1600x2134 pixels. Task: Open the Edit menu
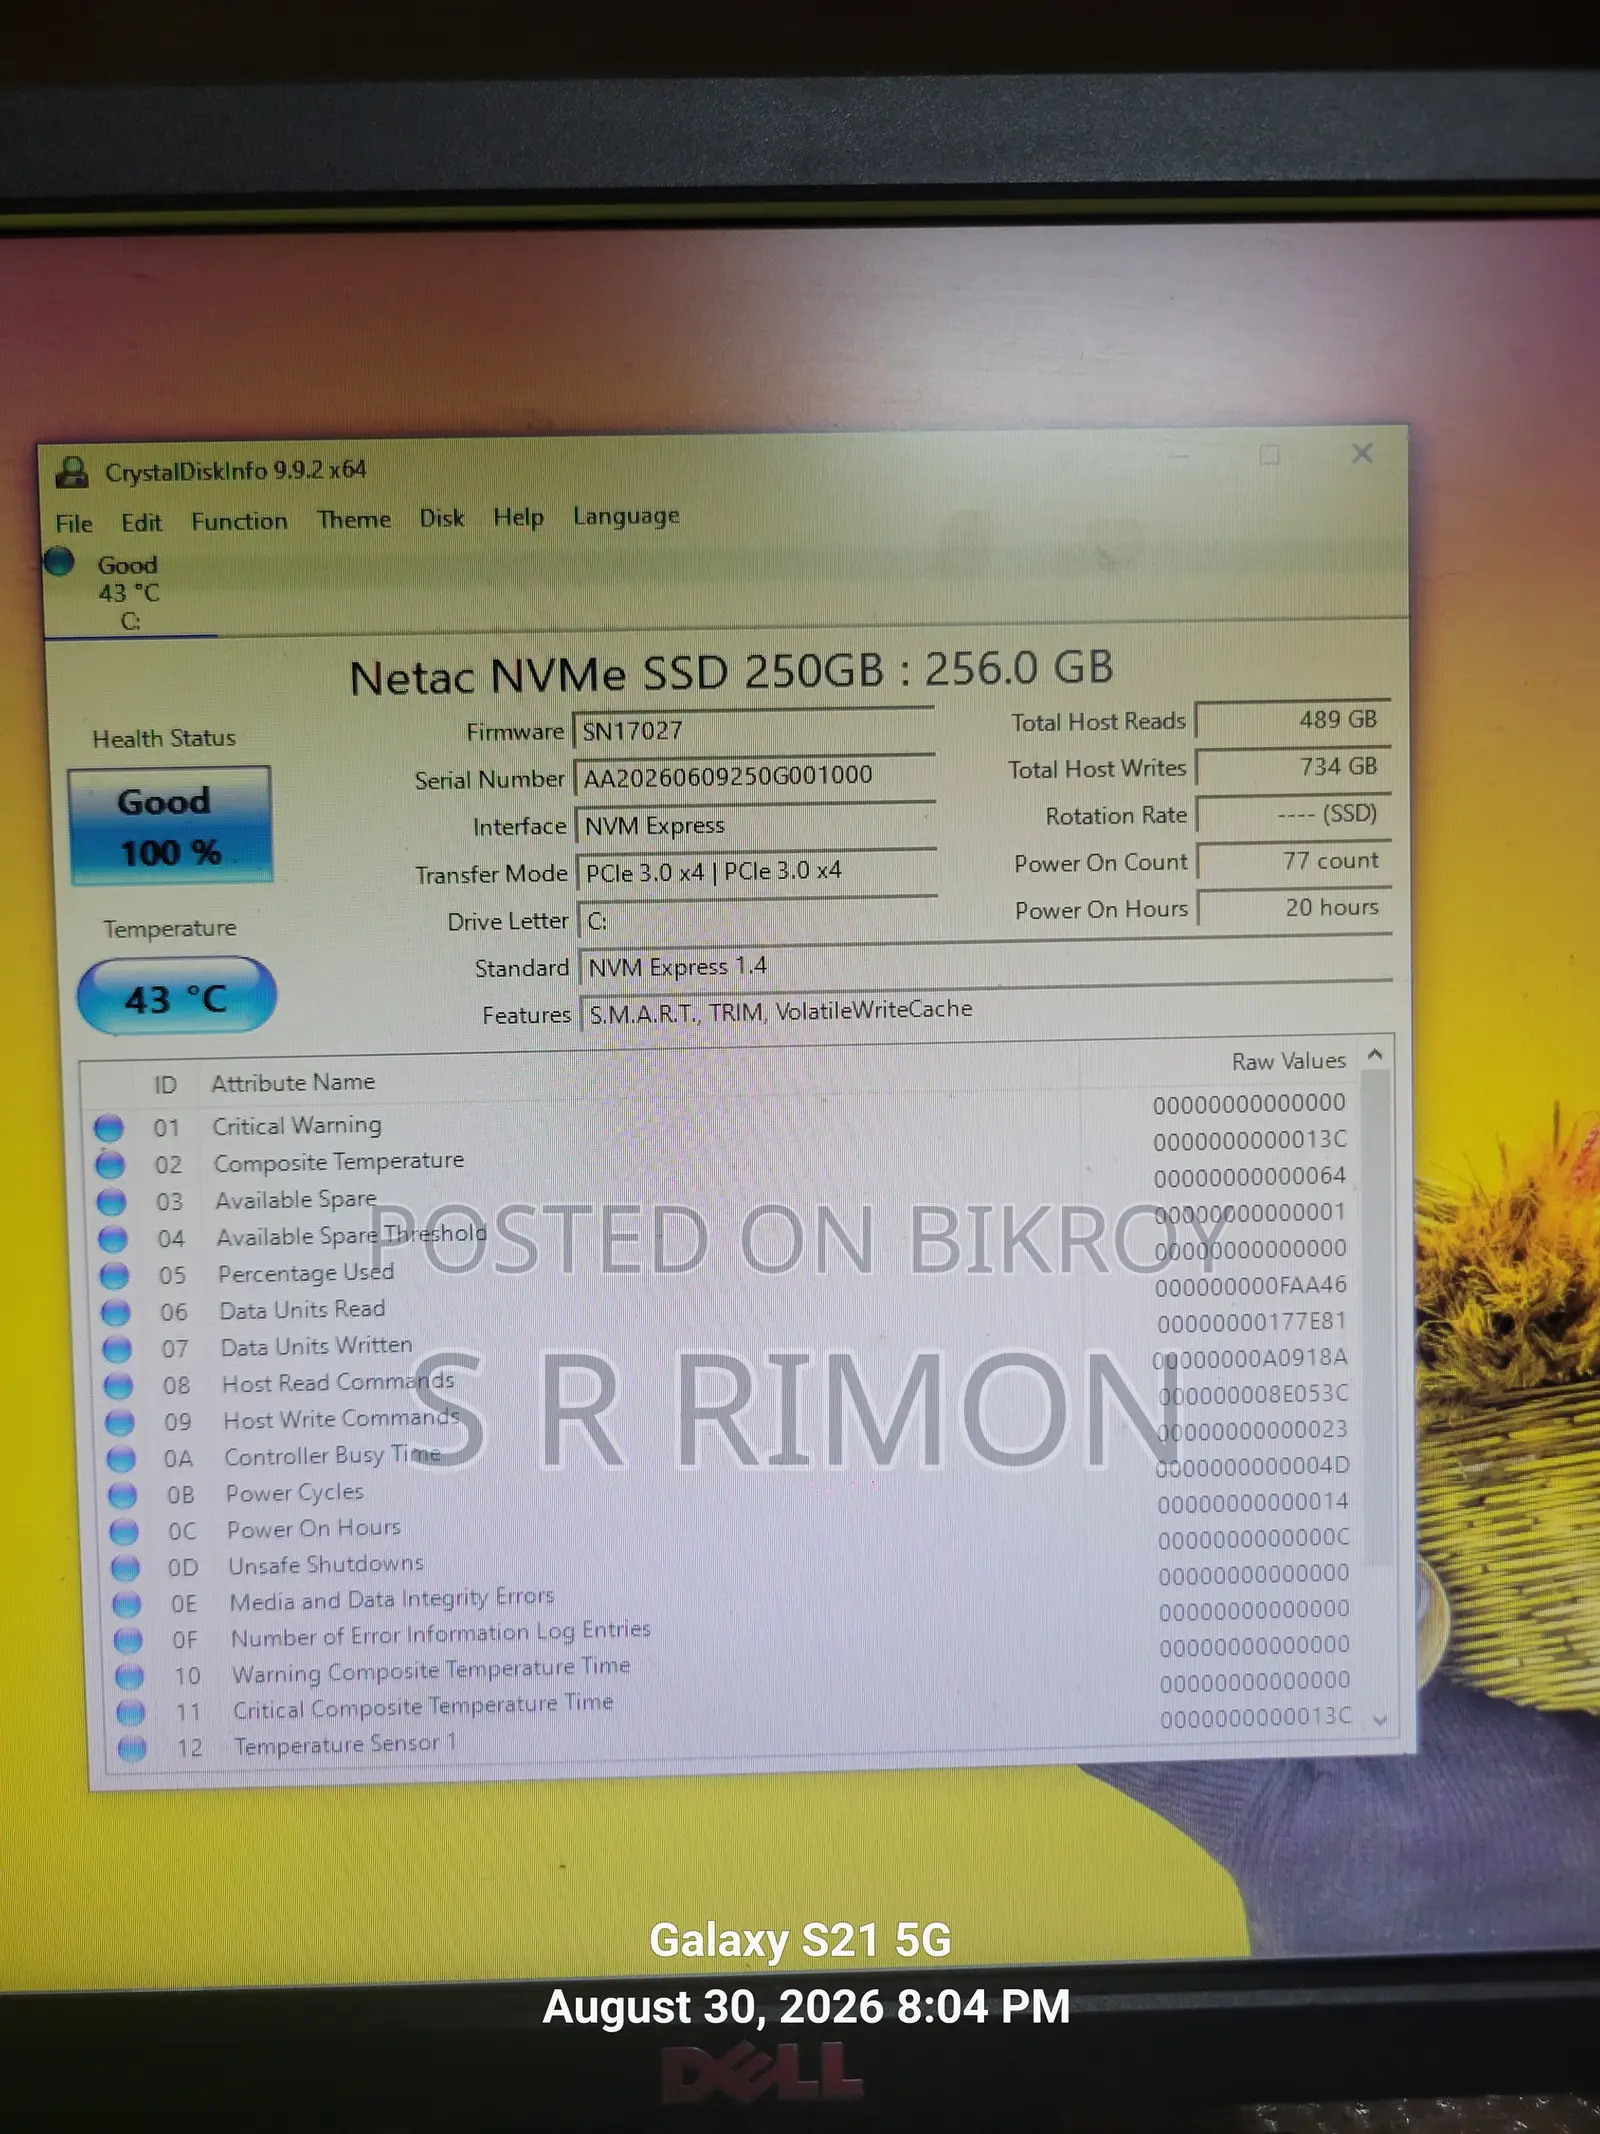(x=141, y=522)
